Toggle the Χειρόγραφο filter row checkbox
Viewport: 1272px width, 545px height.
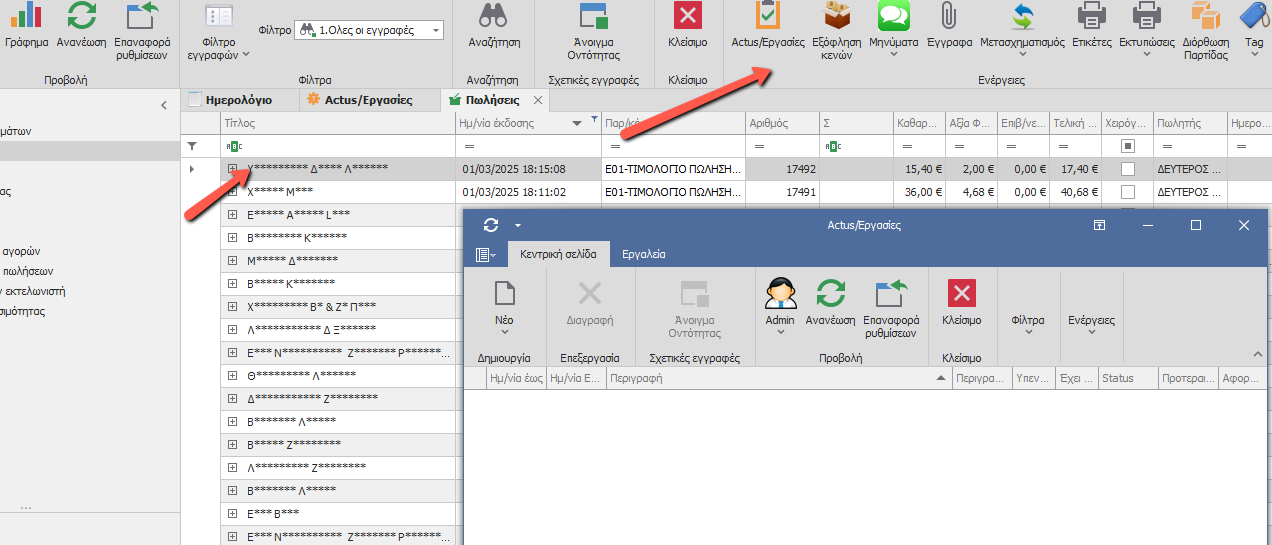click(x=1128, y=146)
